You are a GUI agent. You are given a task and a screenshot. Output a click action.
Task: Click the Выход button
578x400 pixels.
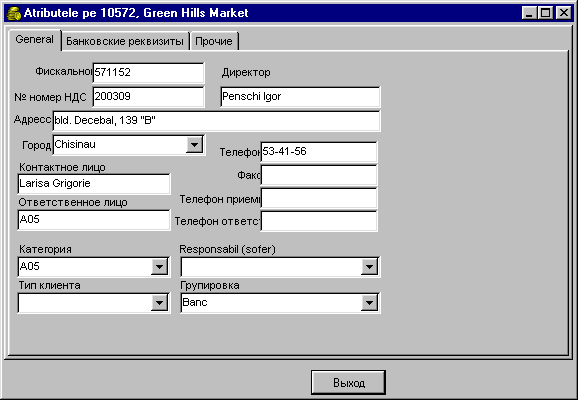pyautogui.click(x=348, y=383)
